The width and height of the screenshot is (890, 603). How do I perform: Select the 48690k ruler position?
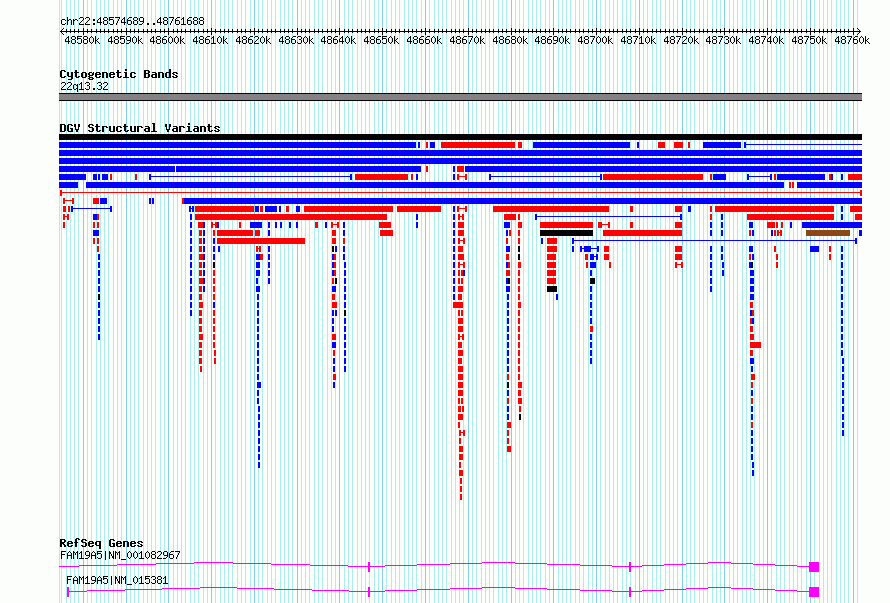click(552, 40)
